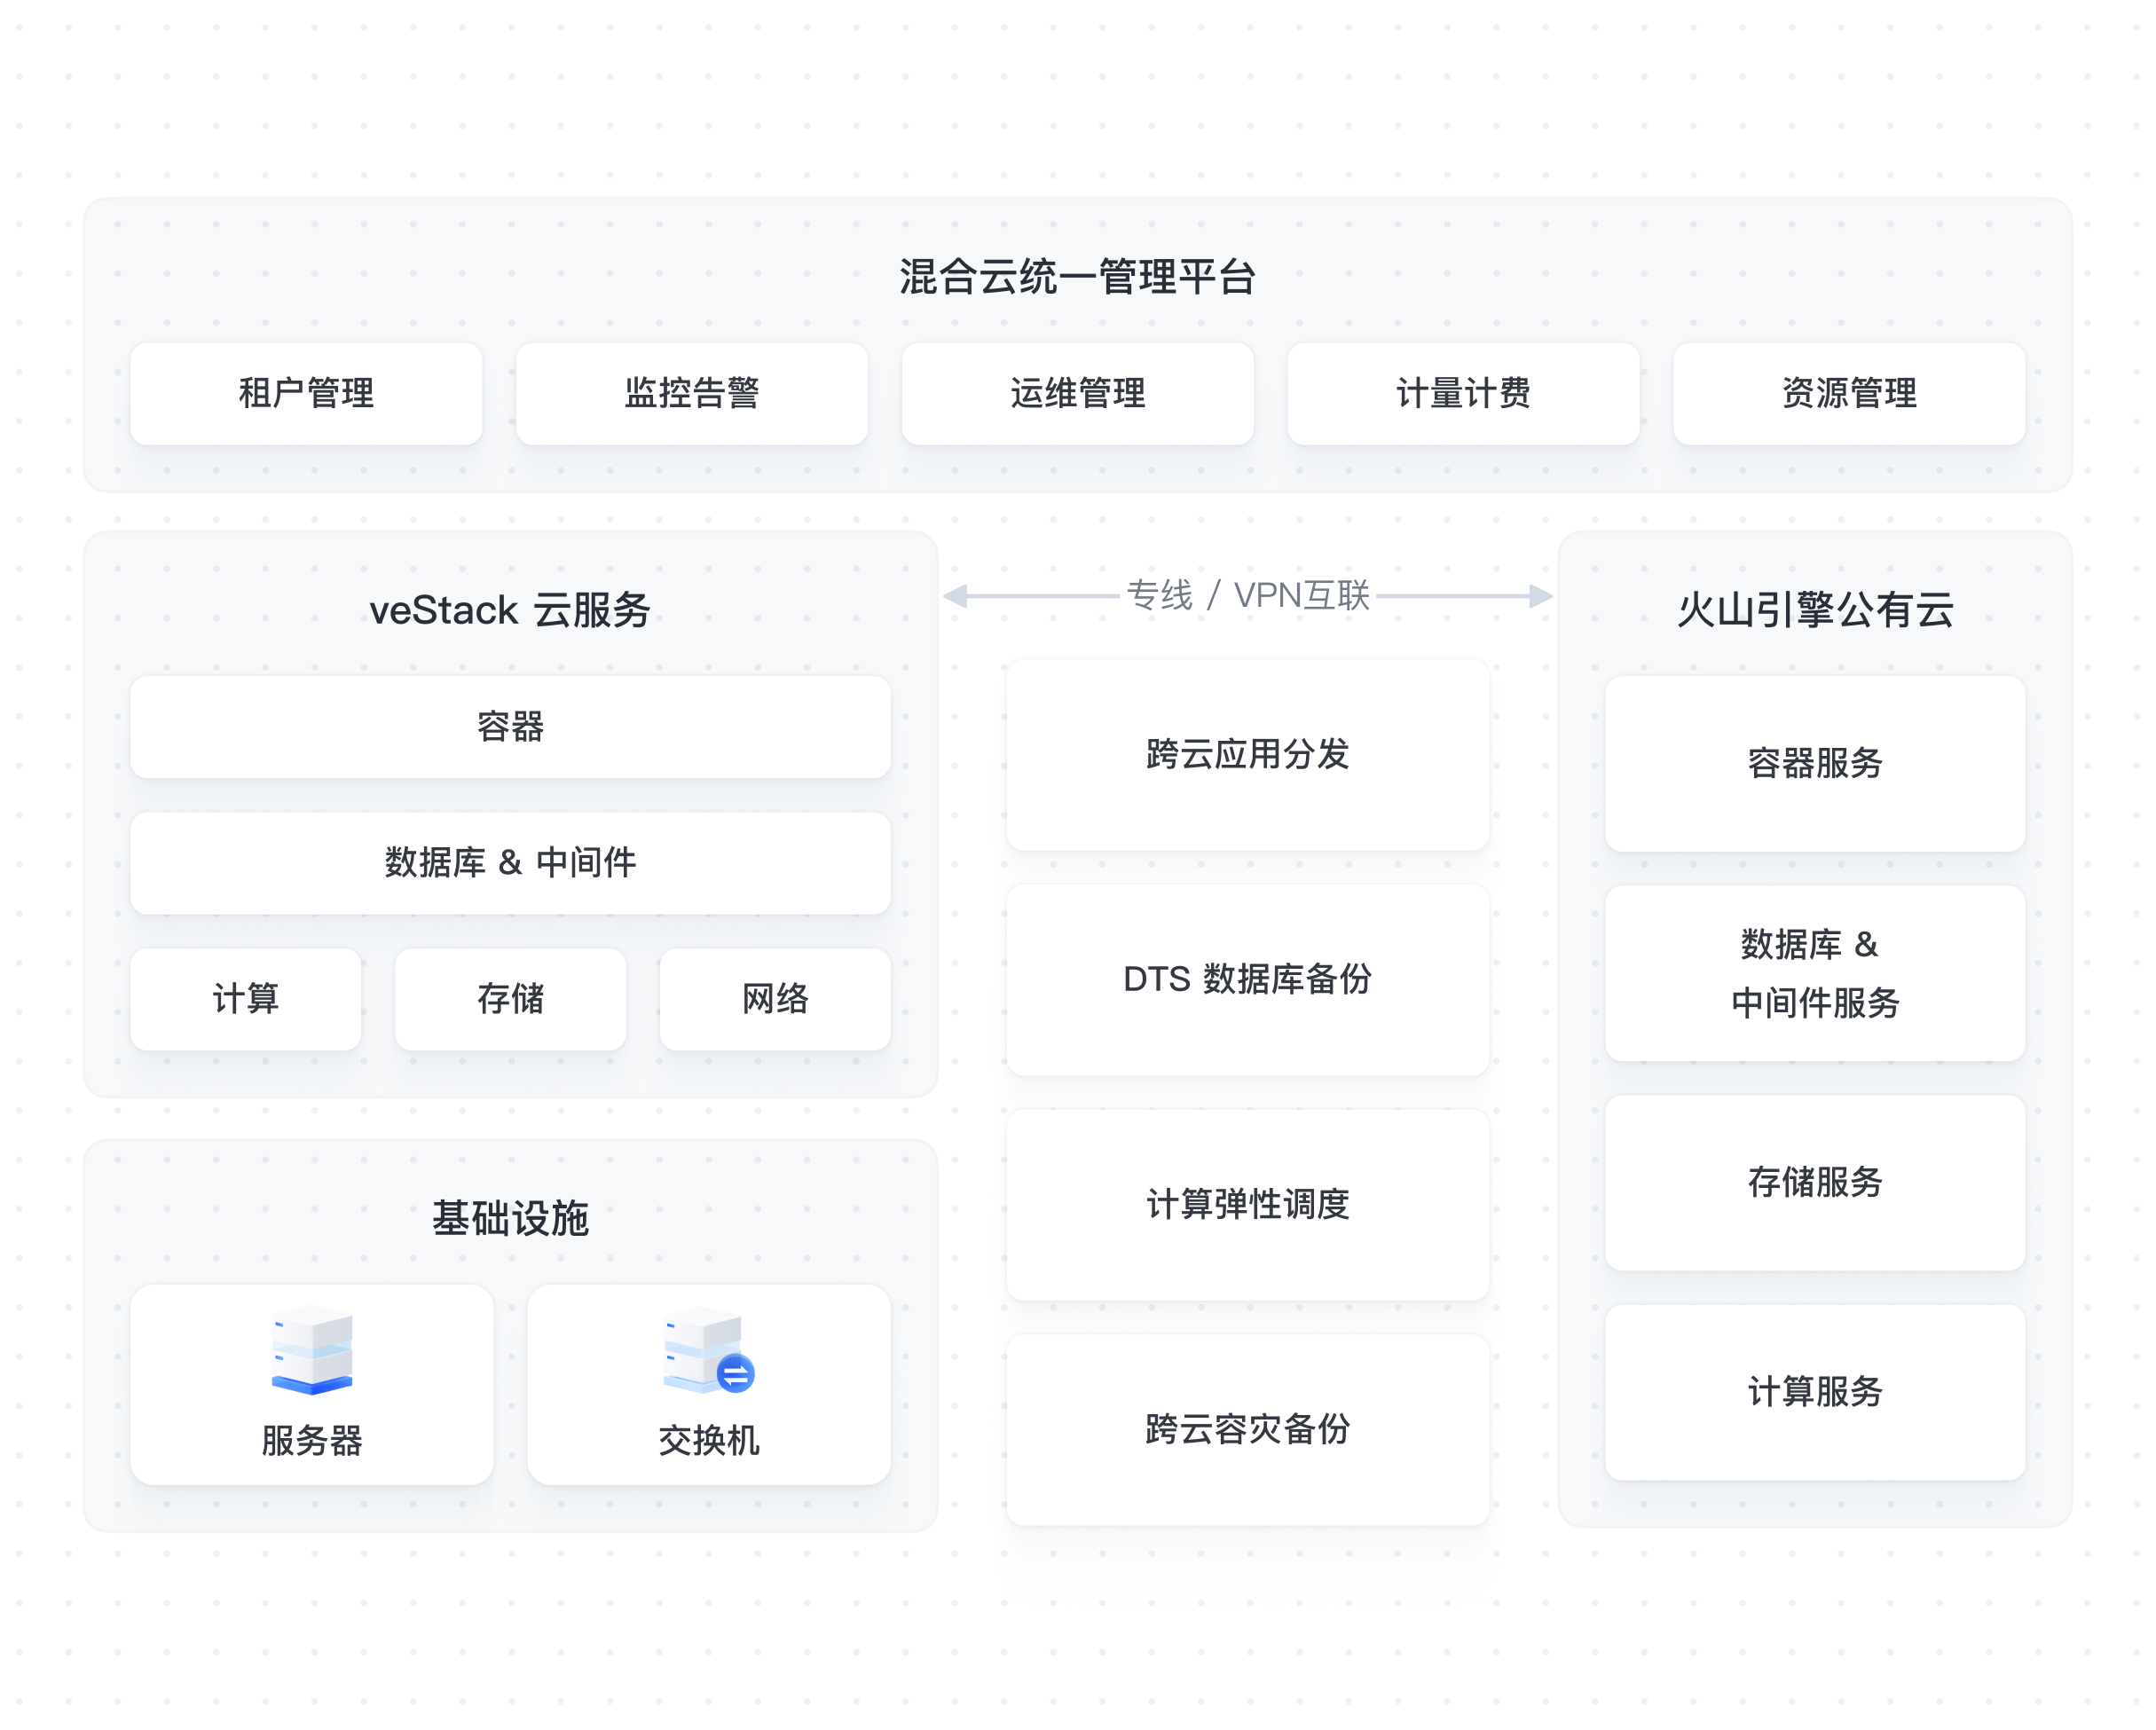The height and width of the screenshot is (1730, 2156).
Task: Click the 数据库 & 中间件 box
Action: pos(510,863)
